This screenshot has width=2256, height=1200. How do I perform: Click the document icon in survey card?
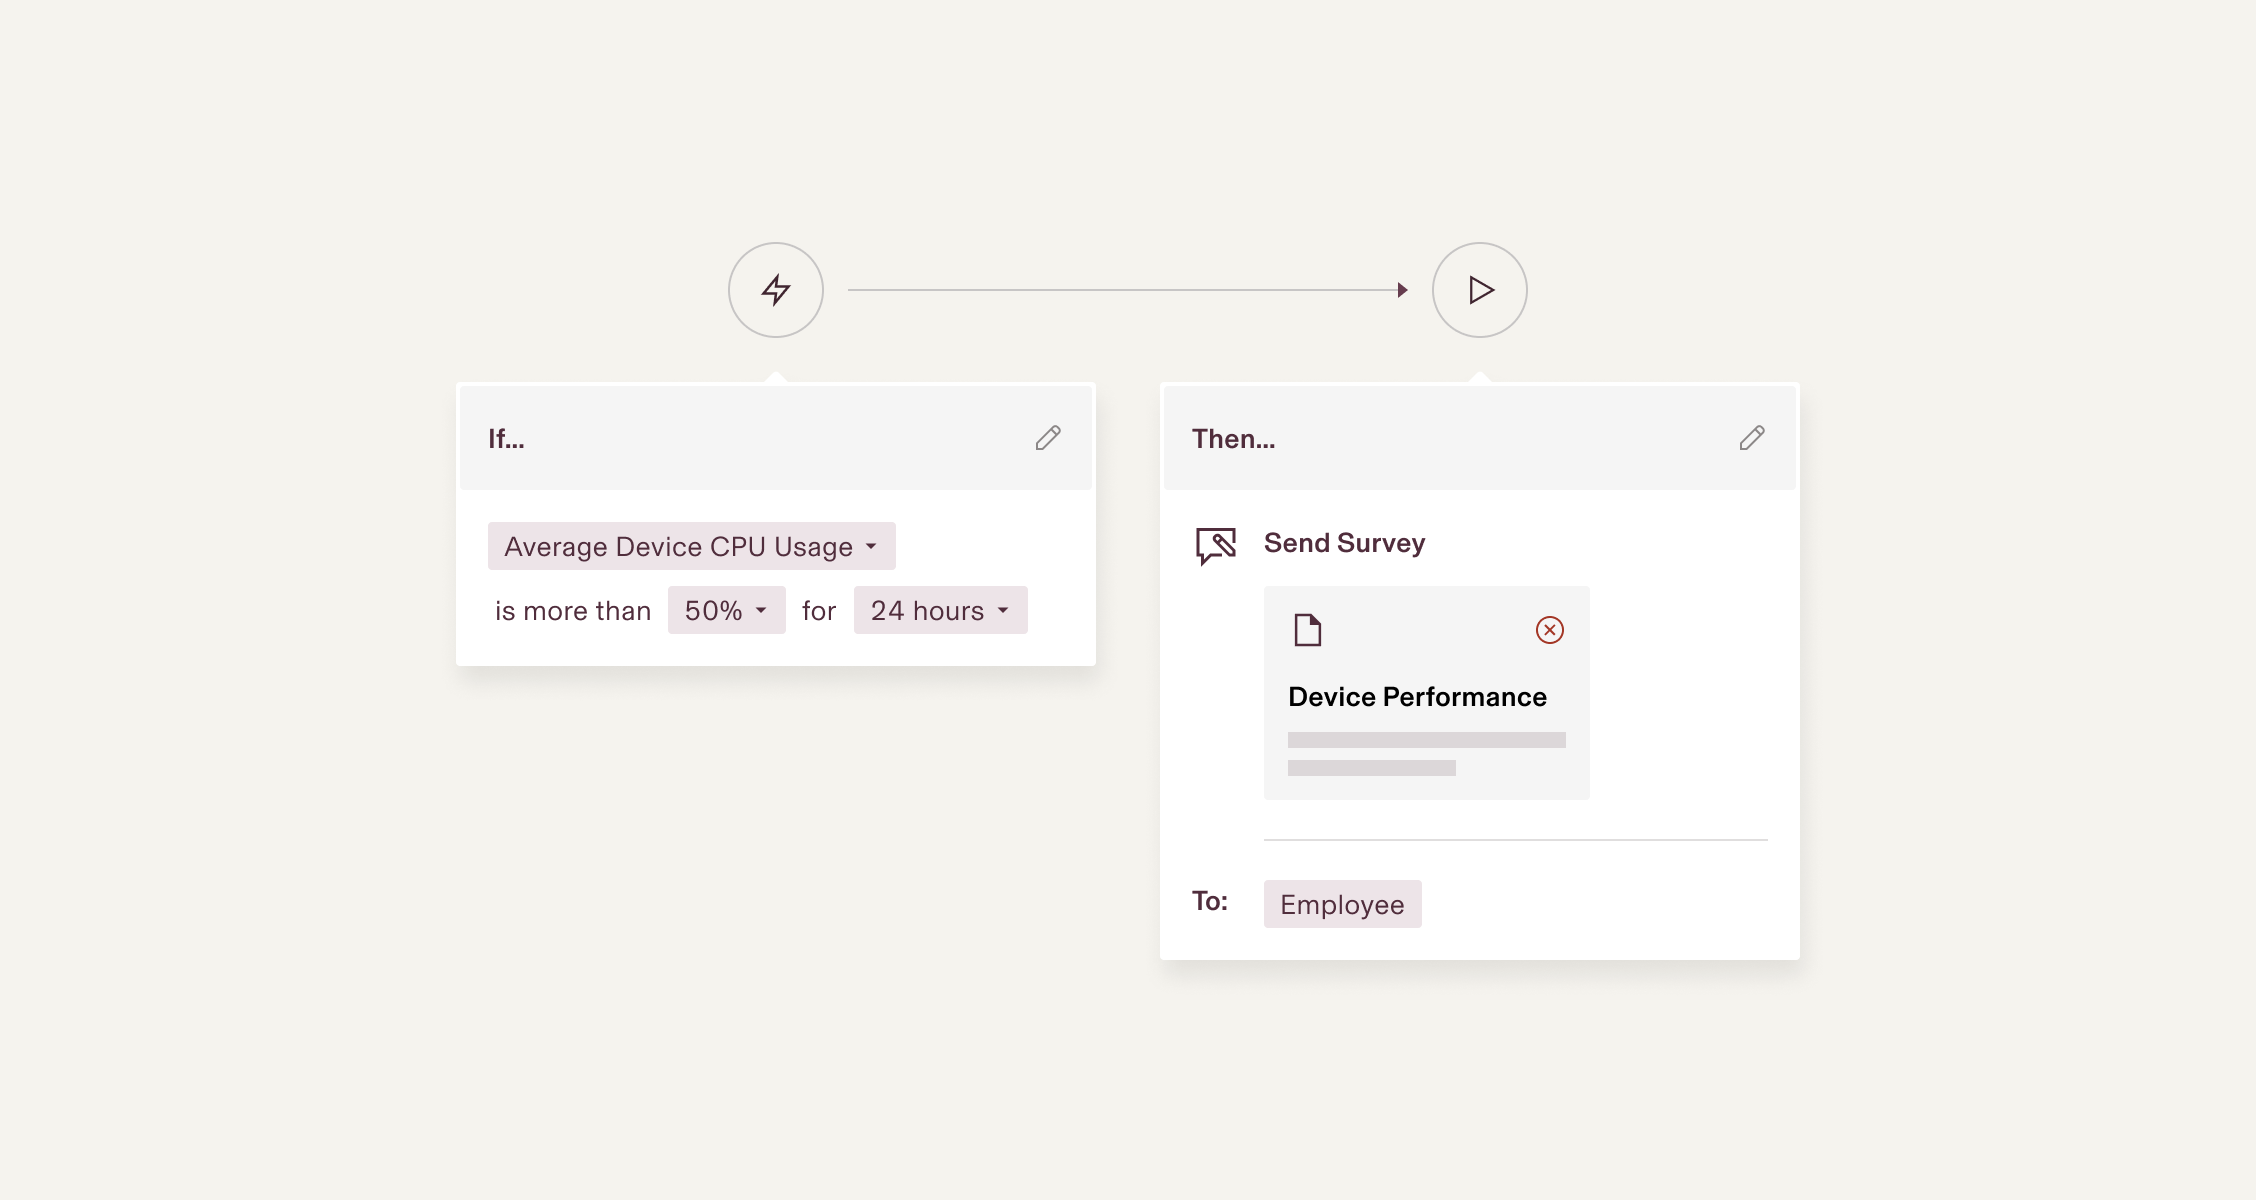[x=1308, y=630]
